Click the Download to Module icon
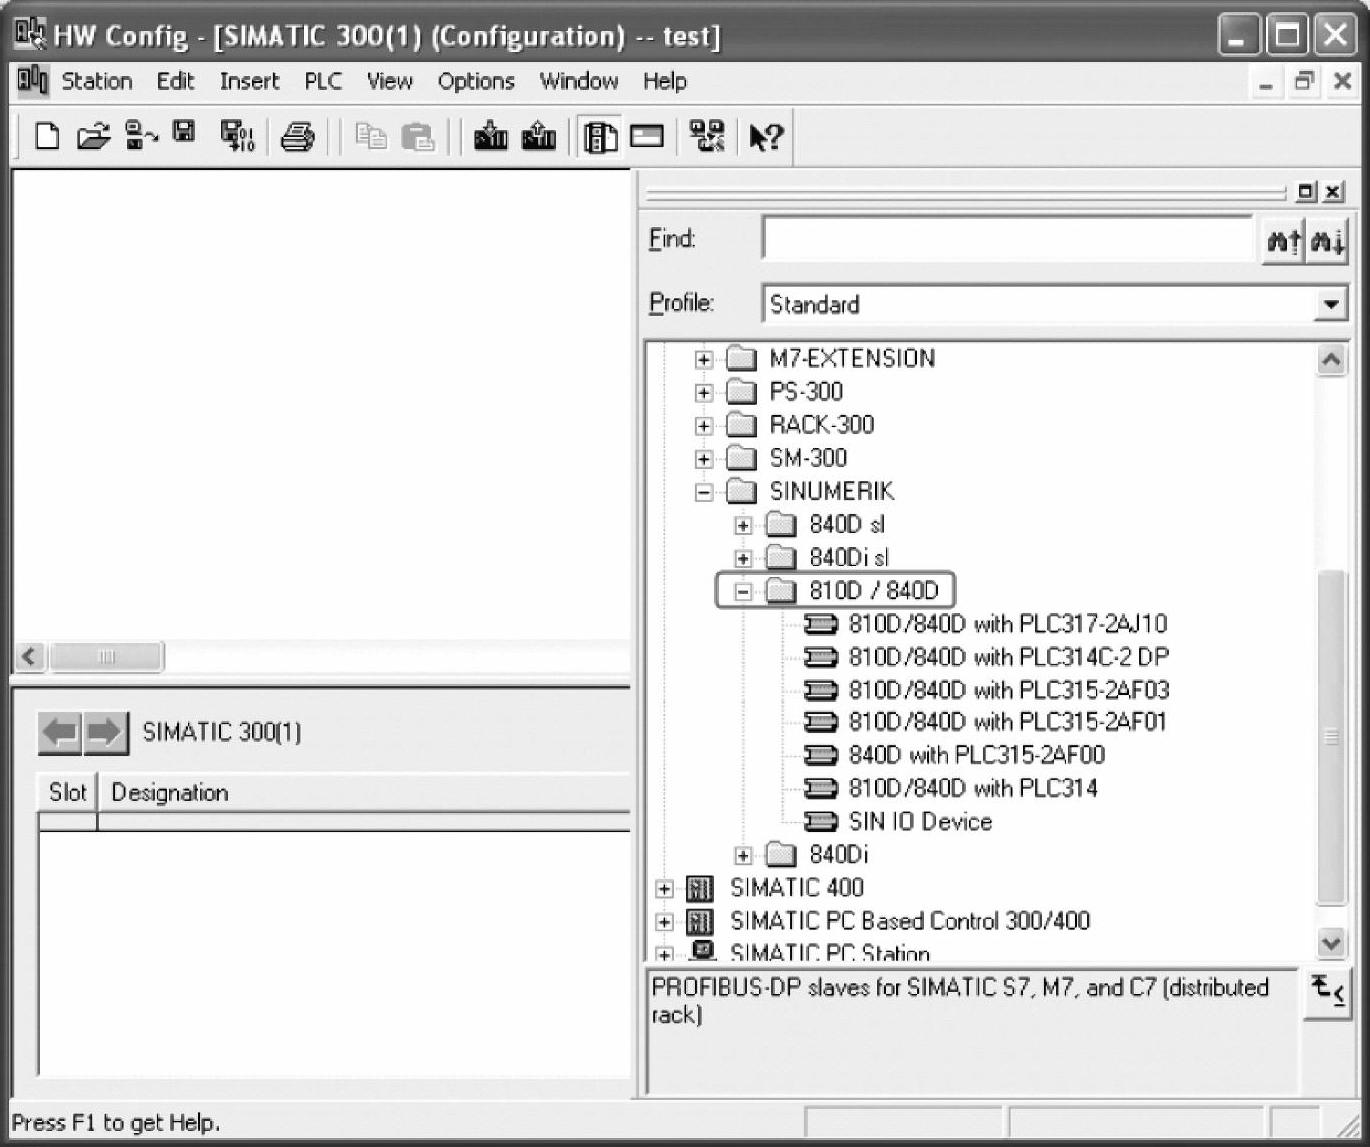Image resolution: width=1370 pixels, height=1147 pixels. tap(490, 136)
